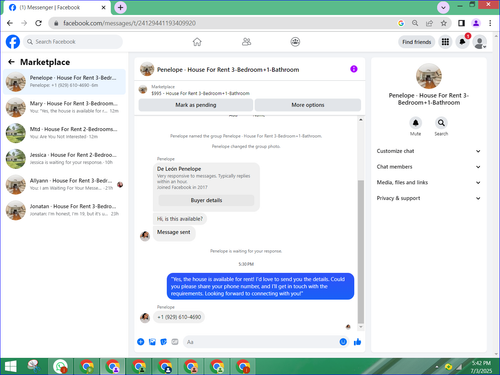Viewport: 500px width, 375px height.
Task: Click the browser address bar URL
Action: coord(129,23)
